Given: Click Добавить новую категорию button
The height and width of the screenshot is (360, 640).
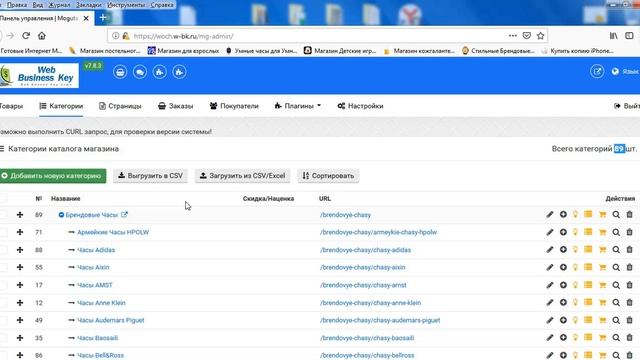Looking at the screenshot, I should pyautogui.click(x=53, y=176).
